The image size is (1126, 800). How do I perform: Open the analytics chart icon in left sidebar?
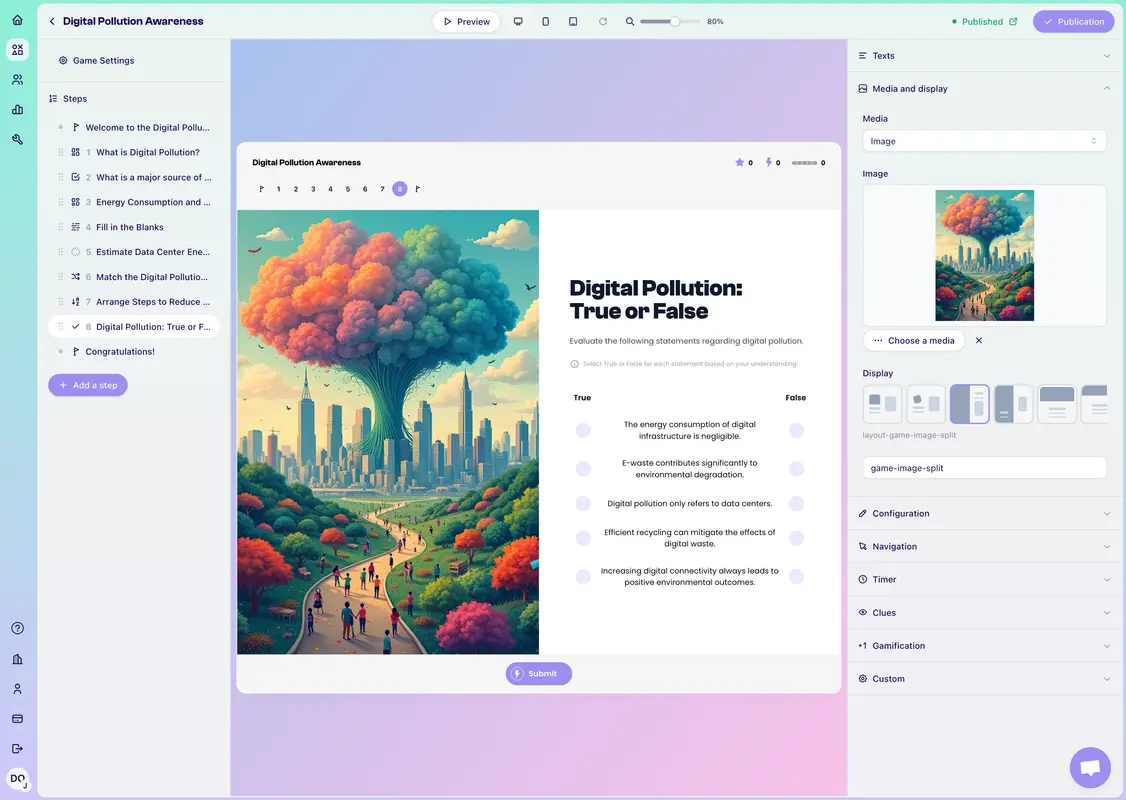[17, 109]
